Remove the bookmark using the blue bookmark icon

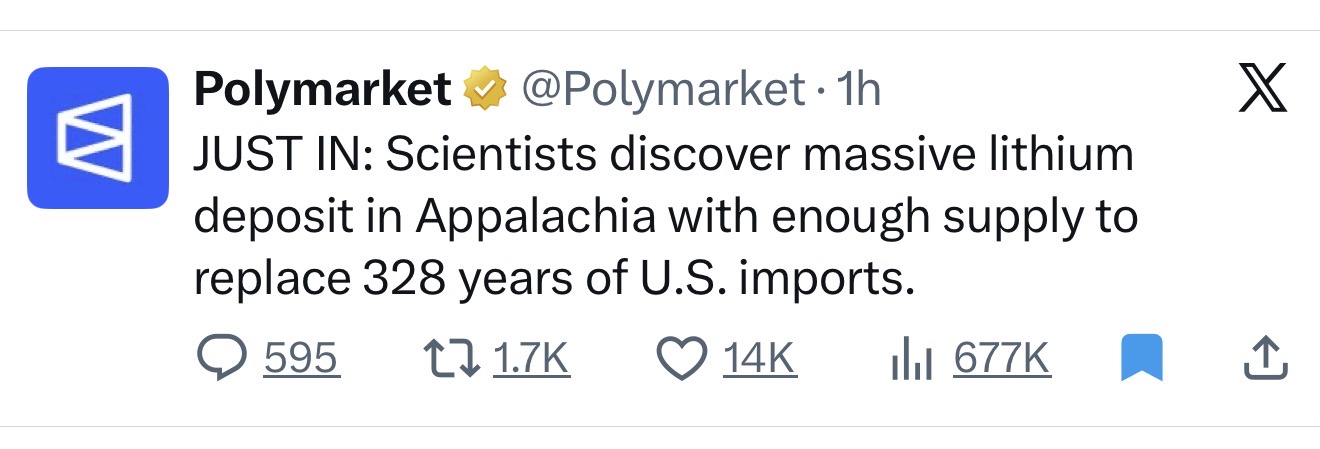point(1140,359)
